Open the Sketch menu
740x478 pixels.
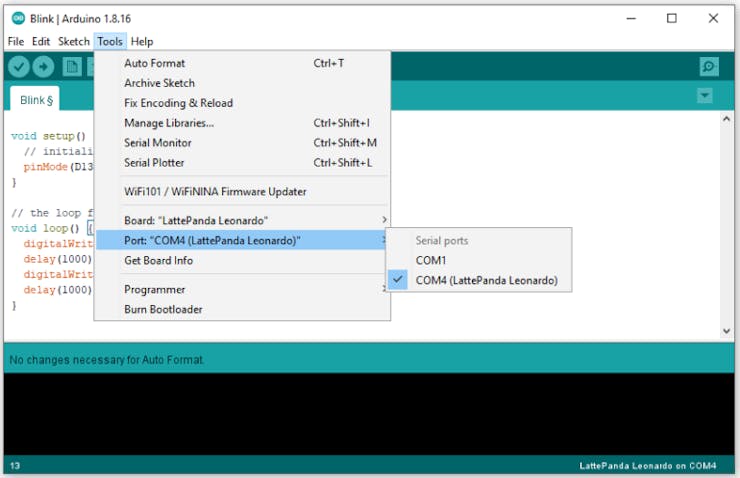[74, 42]
